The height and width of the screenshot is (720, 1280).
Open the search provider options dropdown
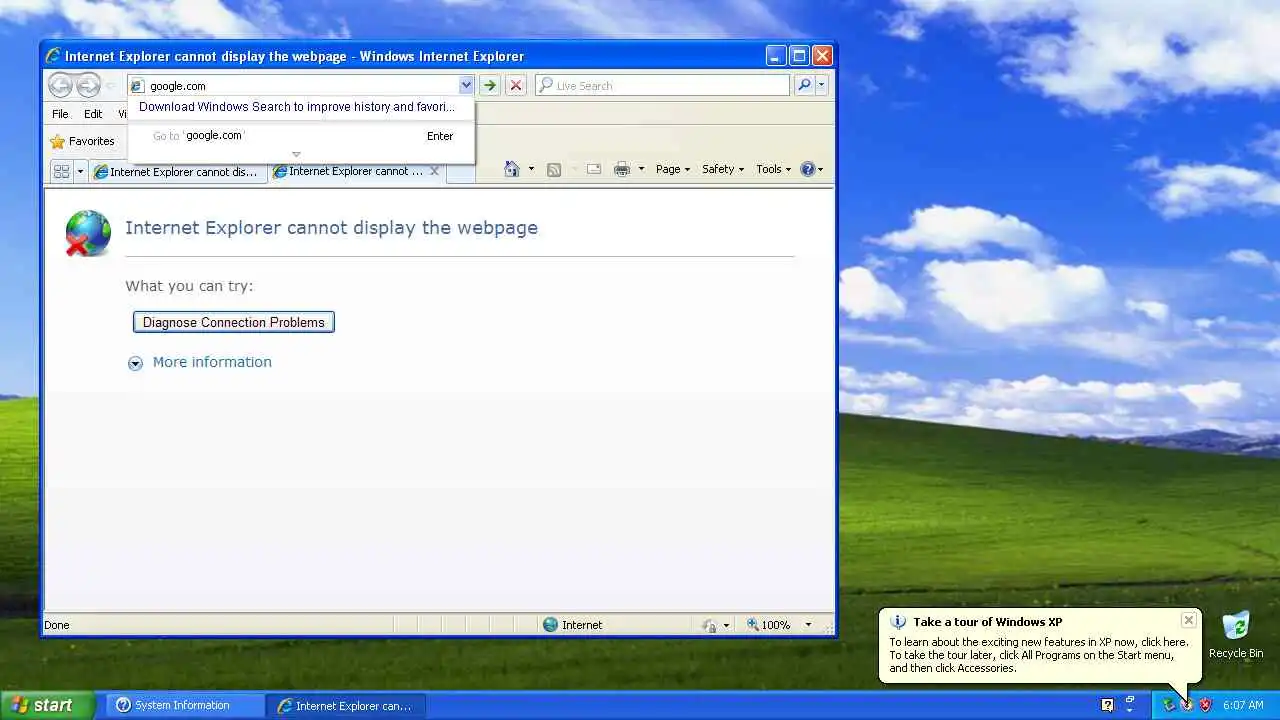coord(821,85)
